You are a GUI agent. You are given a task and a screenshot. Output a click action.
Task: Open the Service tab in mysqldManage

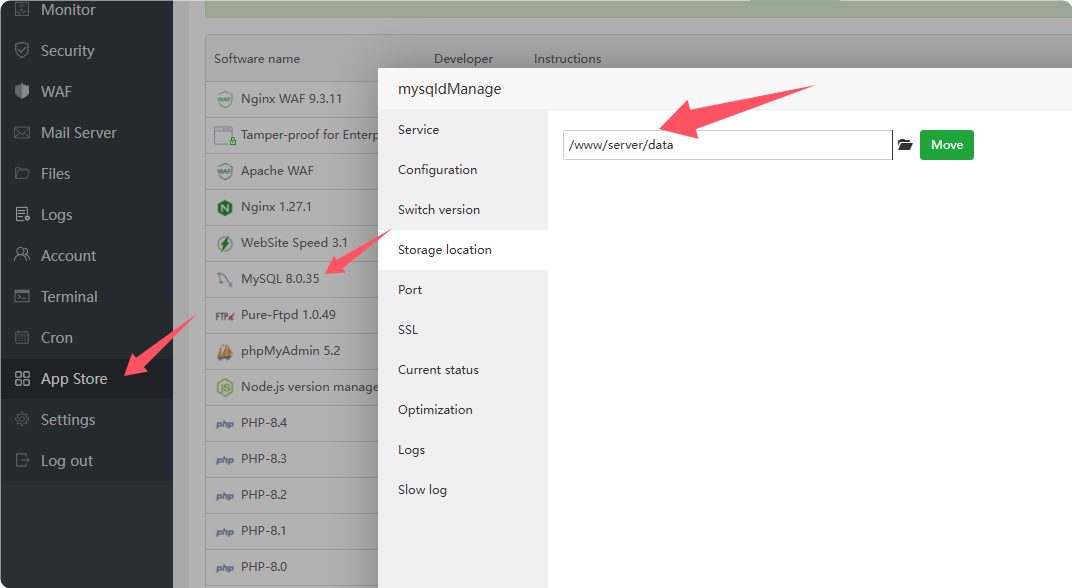(x=463, y=130)
